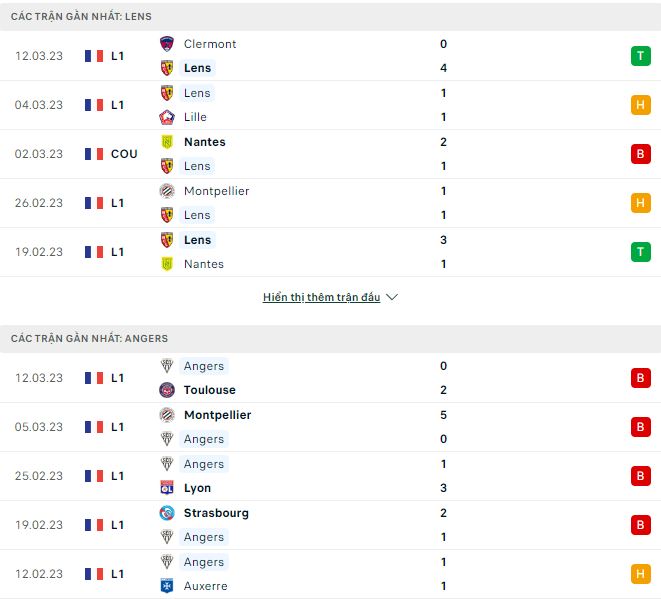Click the Auxerre club crest icon
661x599 pixels.
coord(167,586)
